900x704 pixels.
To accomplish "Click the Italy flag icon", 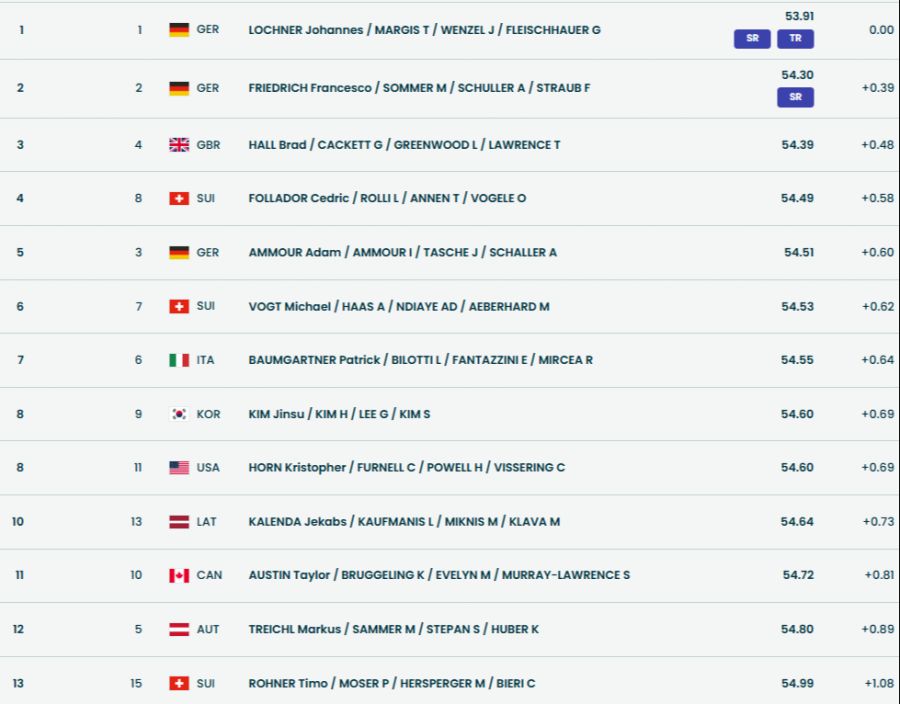I will (179, 360).
